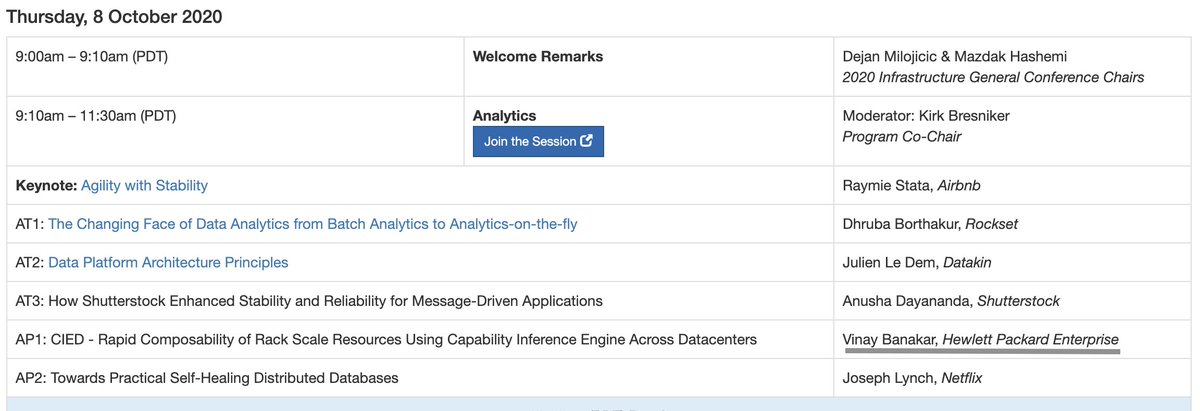Click the Join the Session button
This screenshot has height=411, width=1200.
tap(538, 141)
